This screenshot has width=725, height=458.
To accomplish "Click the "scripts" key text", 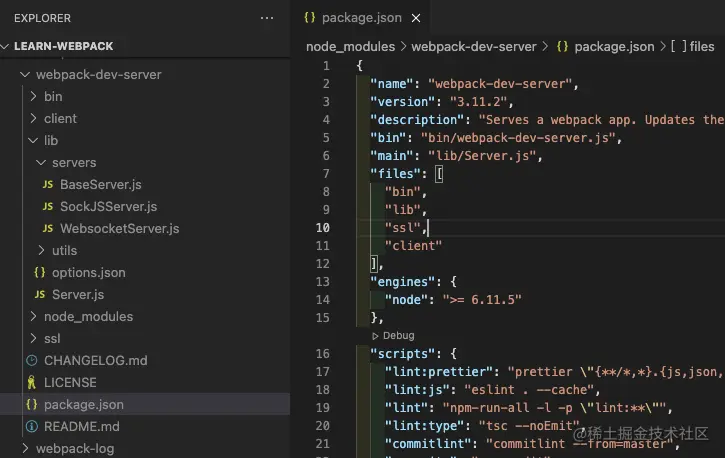I will pos(403,354).
